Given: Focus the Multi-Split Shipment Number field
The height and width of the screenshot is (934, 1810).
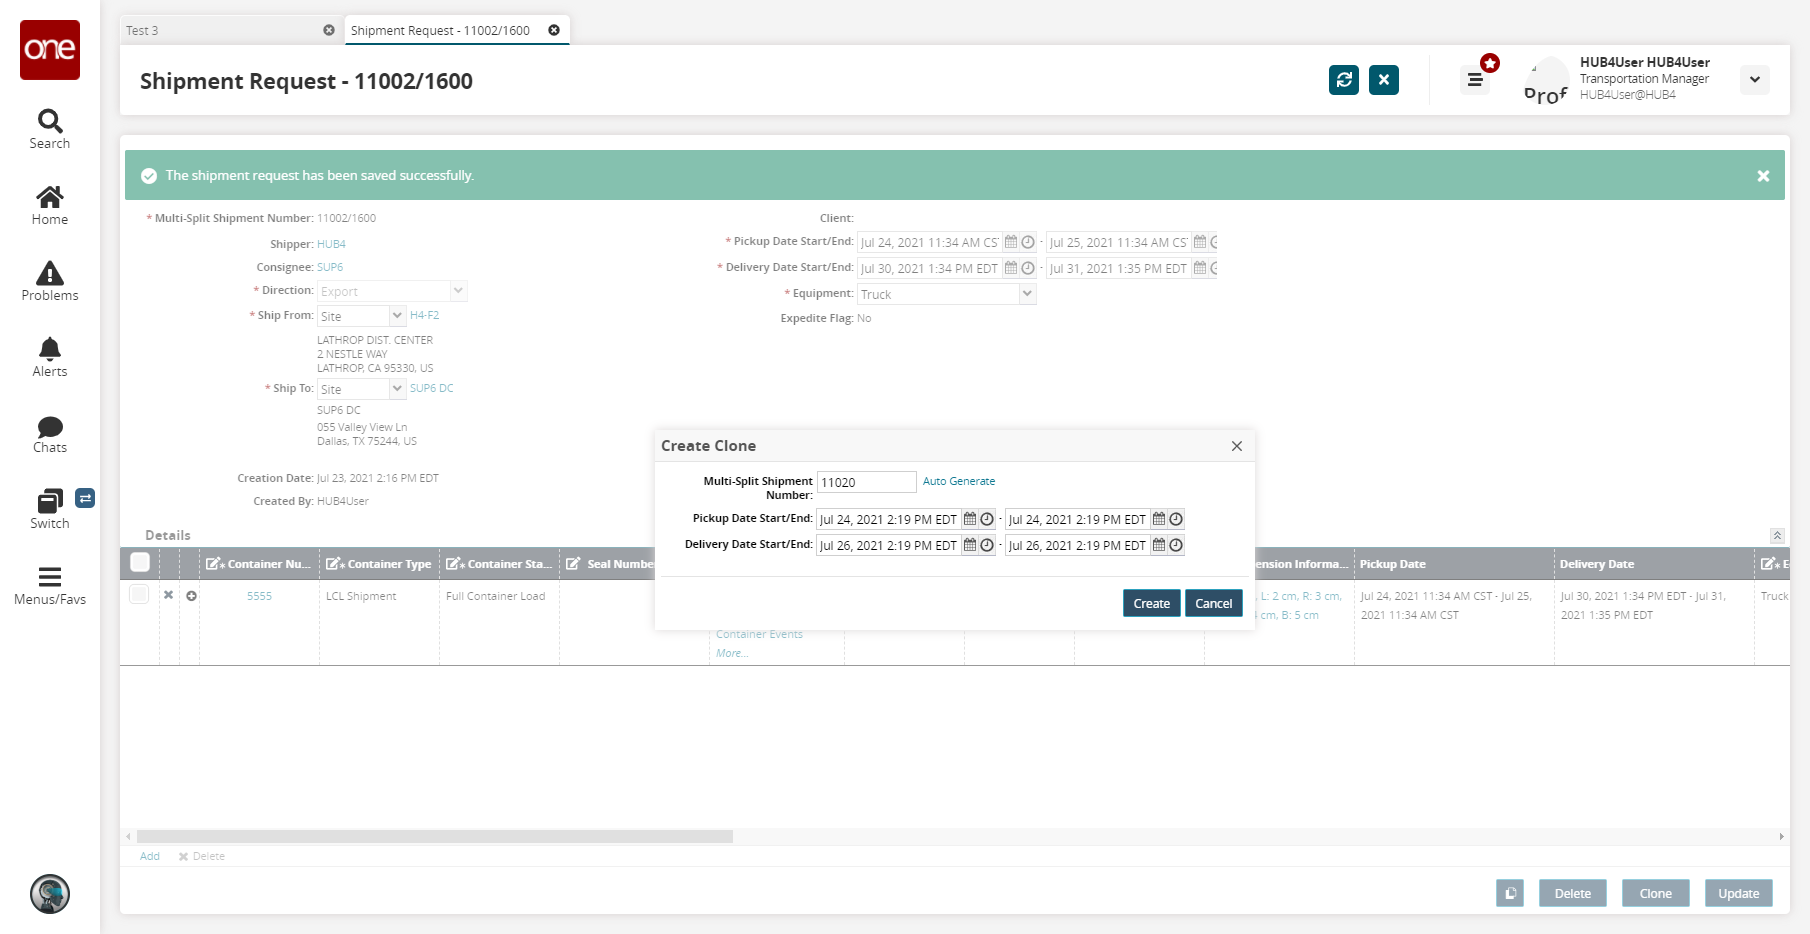Looking at the screenshot, I should pos(866,482).
